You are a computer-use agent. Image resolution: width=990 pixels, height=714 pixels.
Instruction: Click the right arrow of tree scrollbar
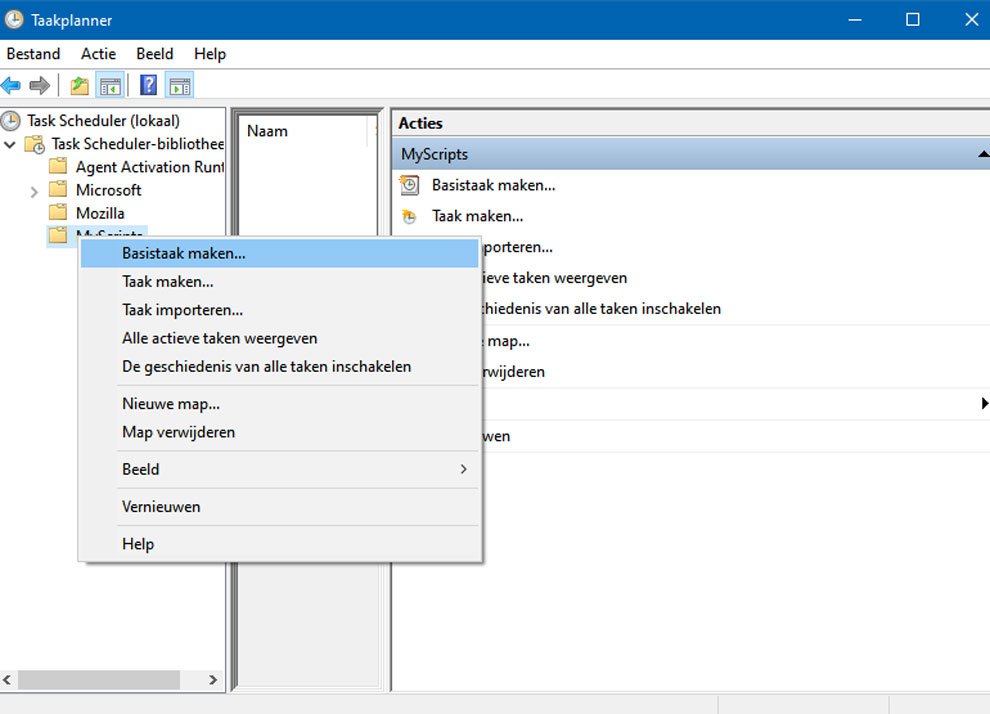213,680
